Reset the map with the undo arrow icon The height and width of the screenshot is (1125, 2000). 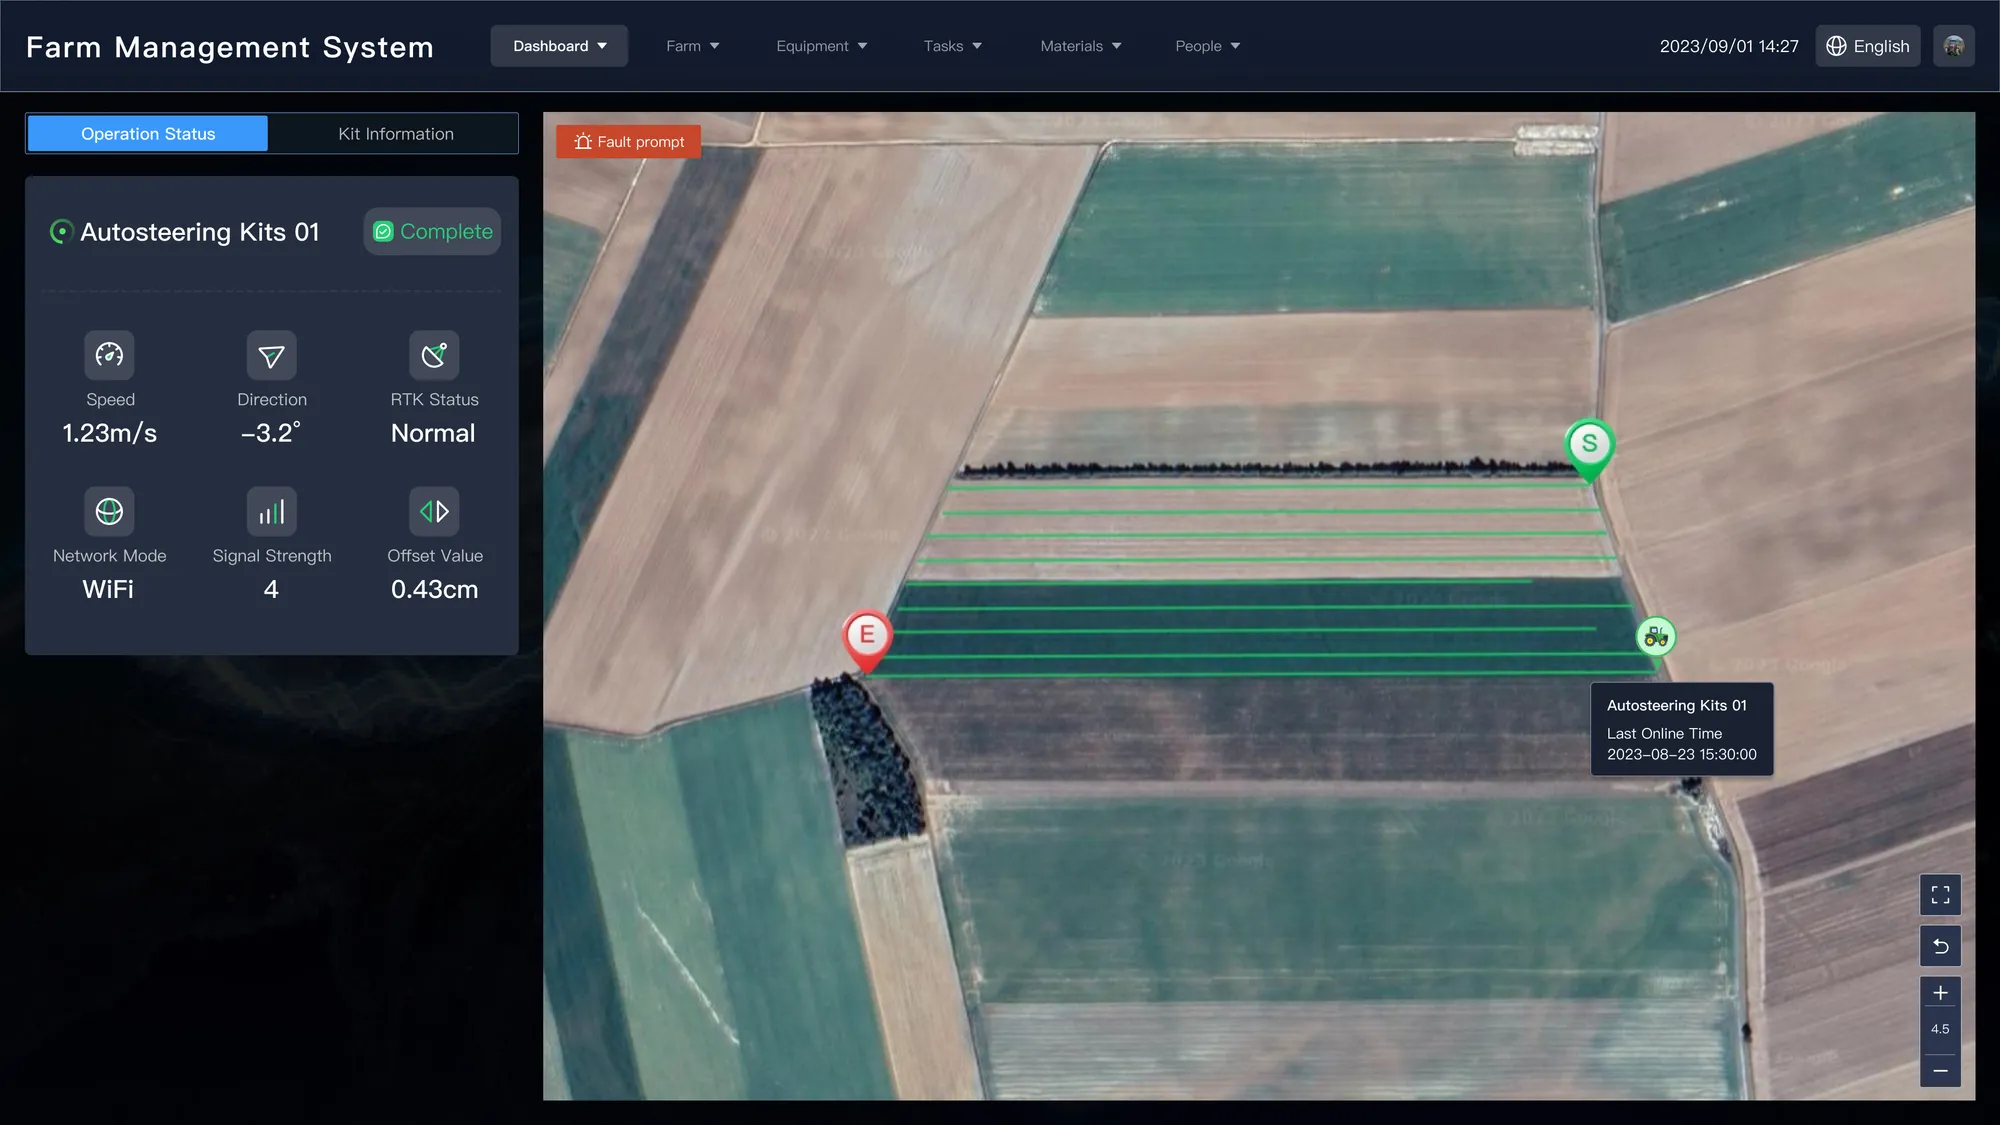pos(1940,946)
